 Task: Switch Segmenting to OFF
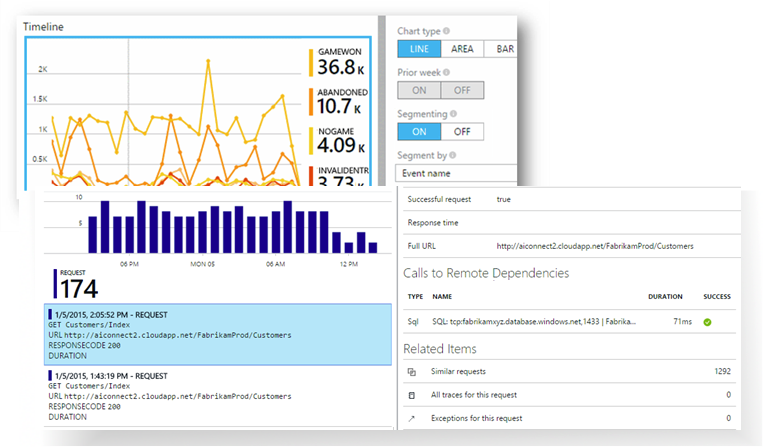tap(462, 132)
